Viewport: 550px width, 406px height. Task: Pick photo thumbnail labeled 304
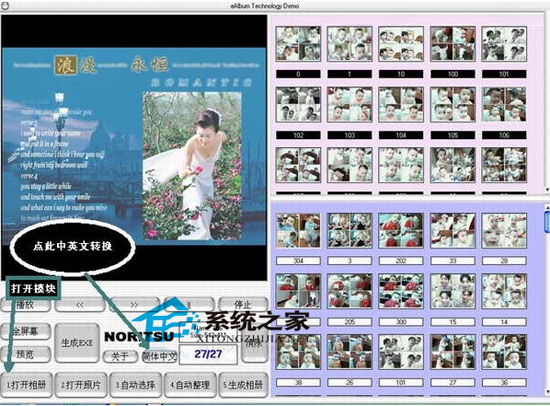[298, 231]
